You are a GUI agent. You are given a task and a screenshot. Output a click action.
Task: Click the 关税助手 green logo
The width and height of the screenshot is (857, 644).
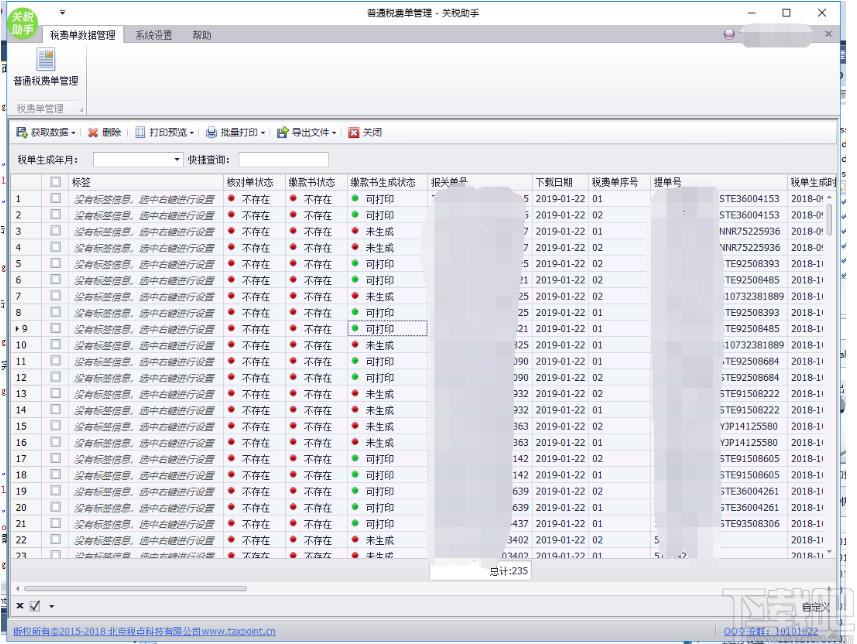(x=23, y=23)
